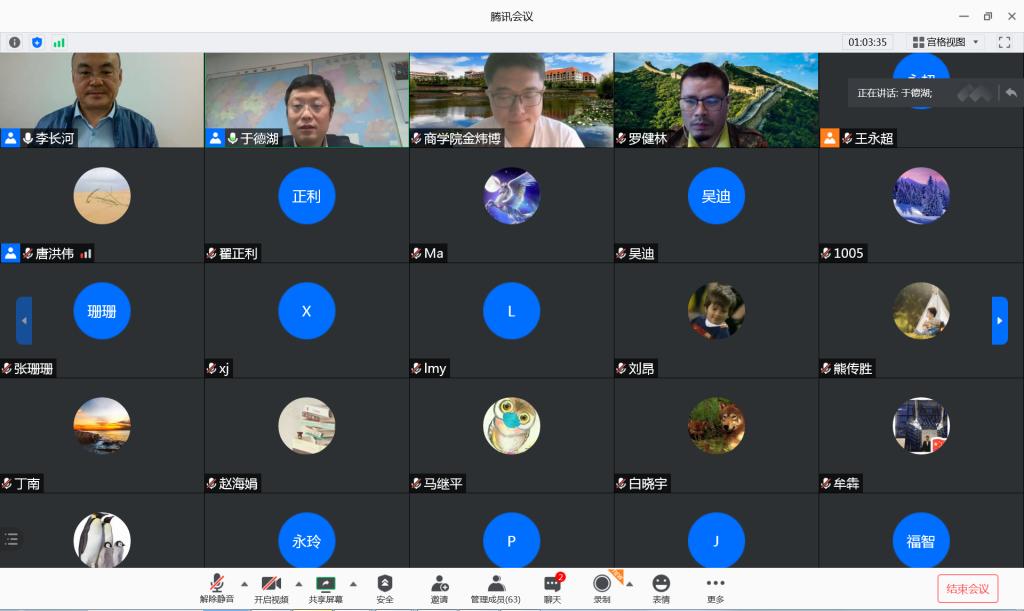
Task: Select 于德湖's video tile
Action: (x=307, y=100)
